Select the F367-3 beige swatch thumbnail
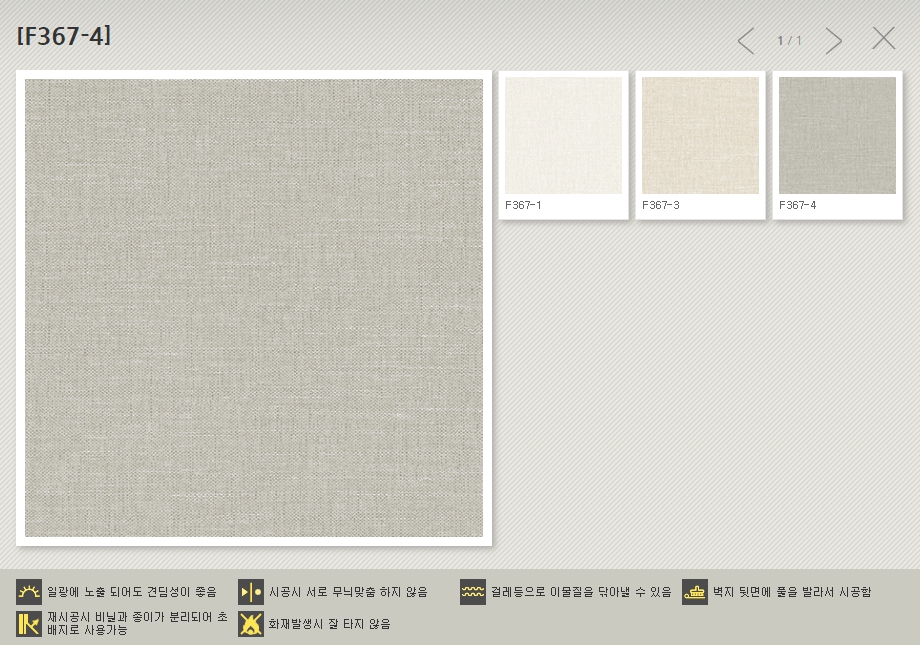This screenshot has width=920, height=645. click(x=700, y=135)
